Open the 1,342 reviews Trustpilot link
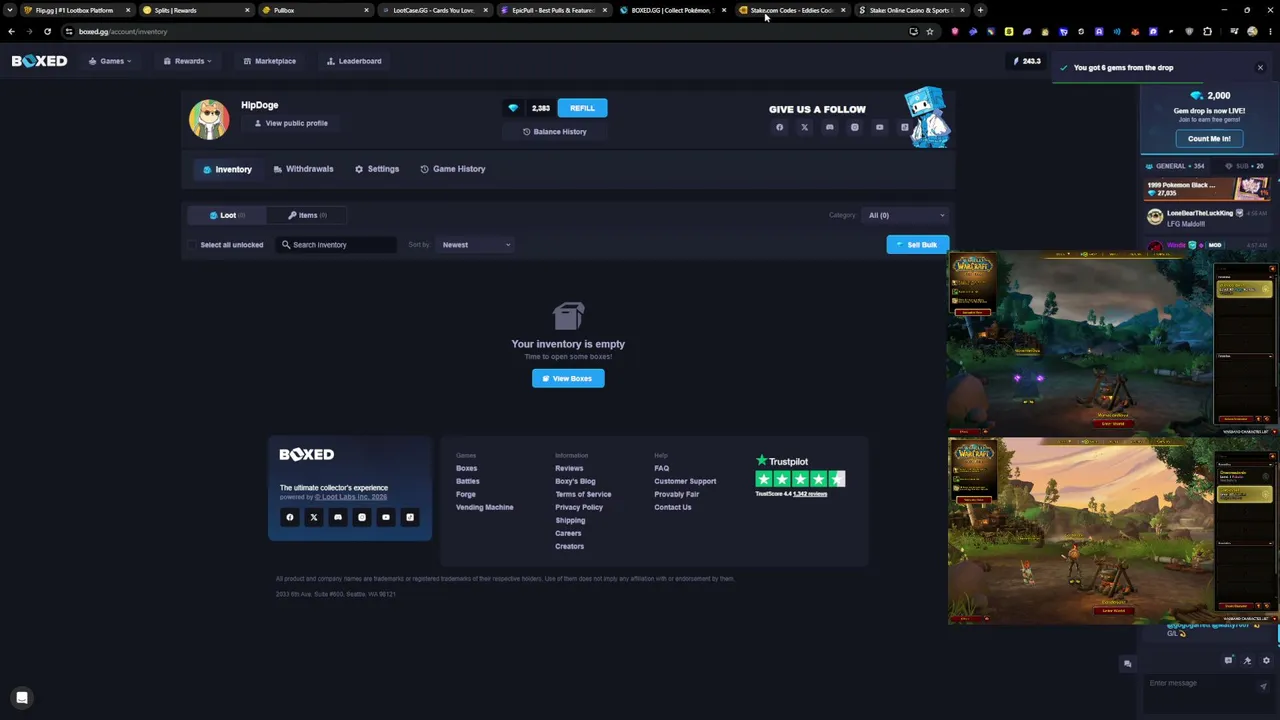 (x=810, y=494)
